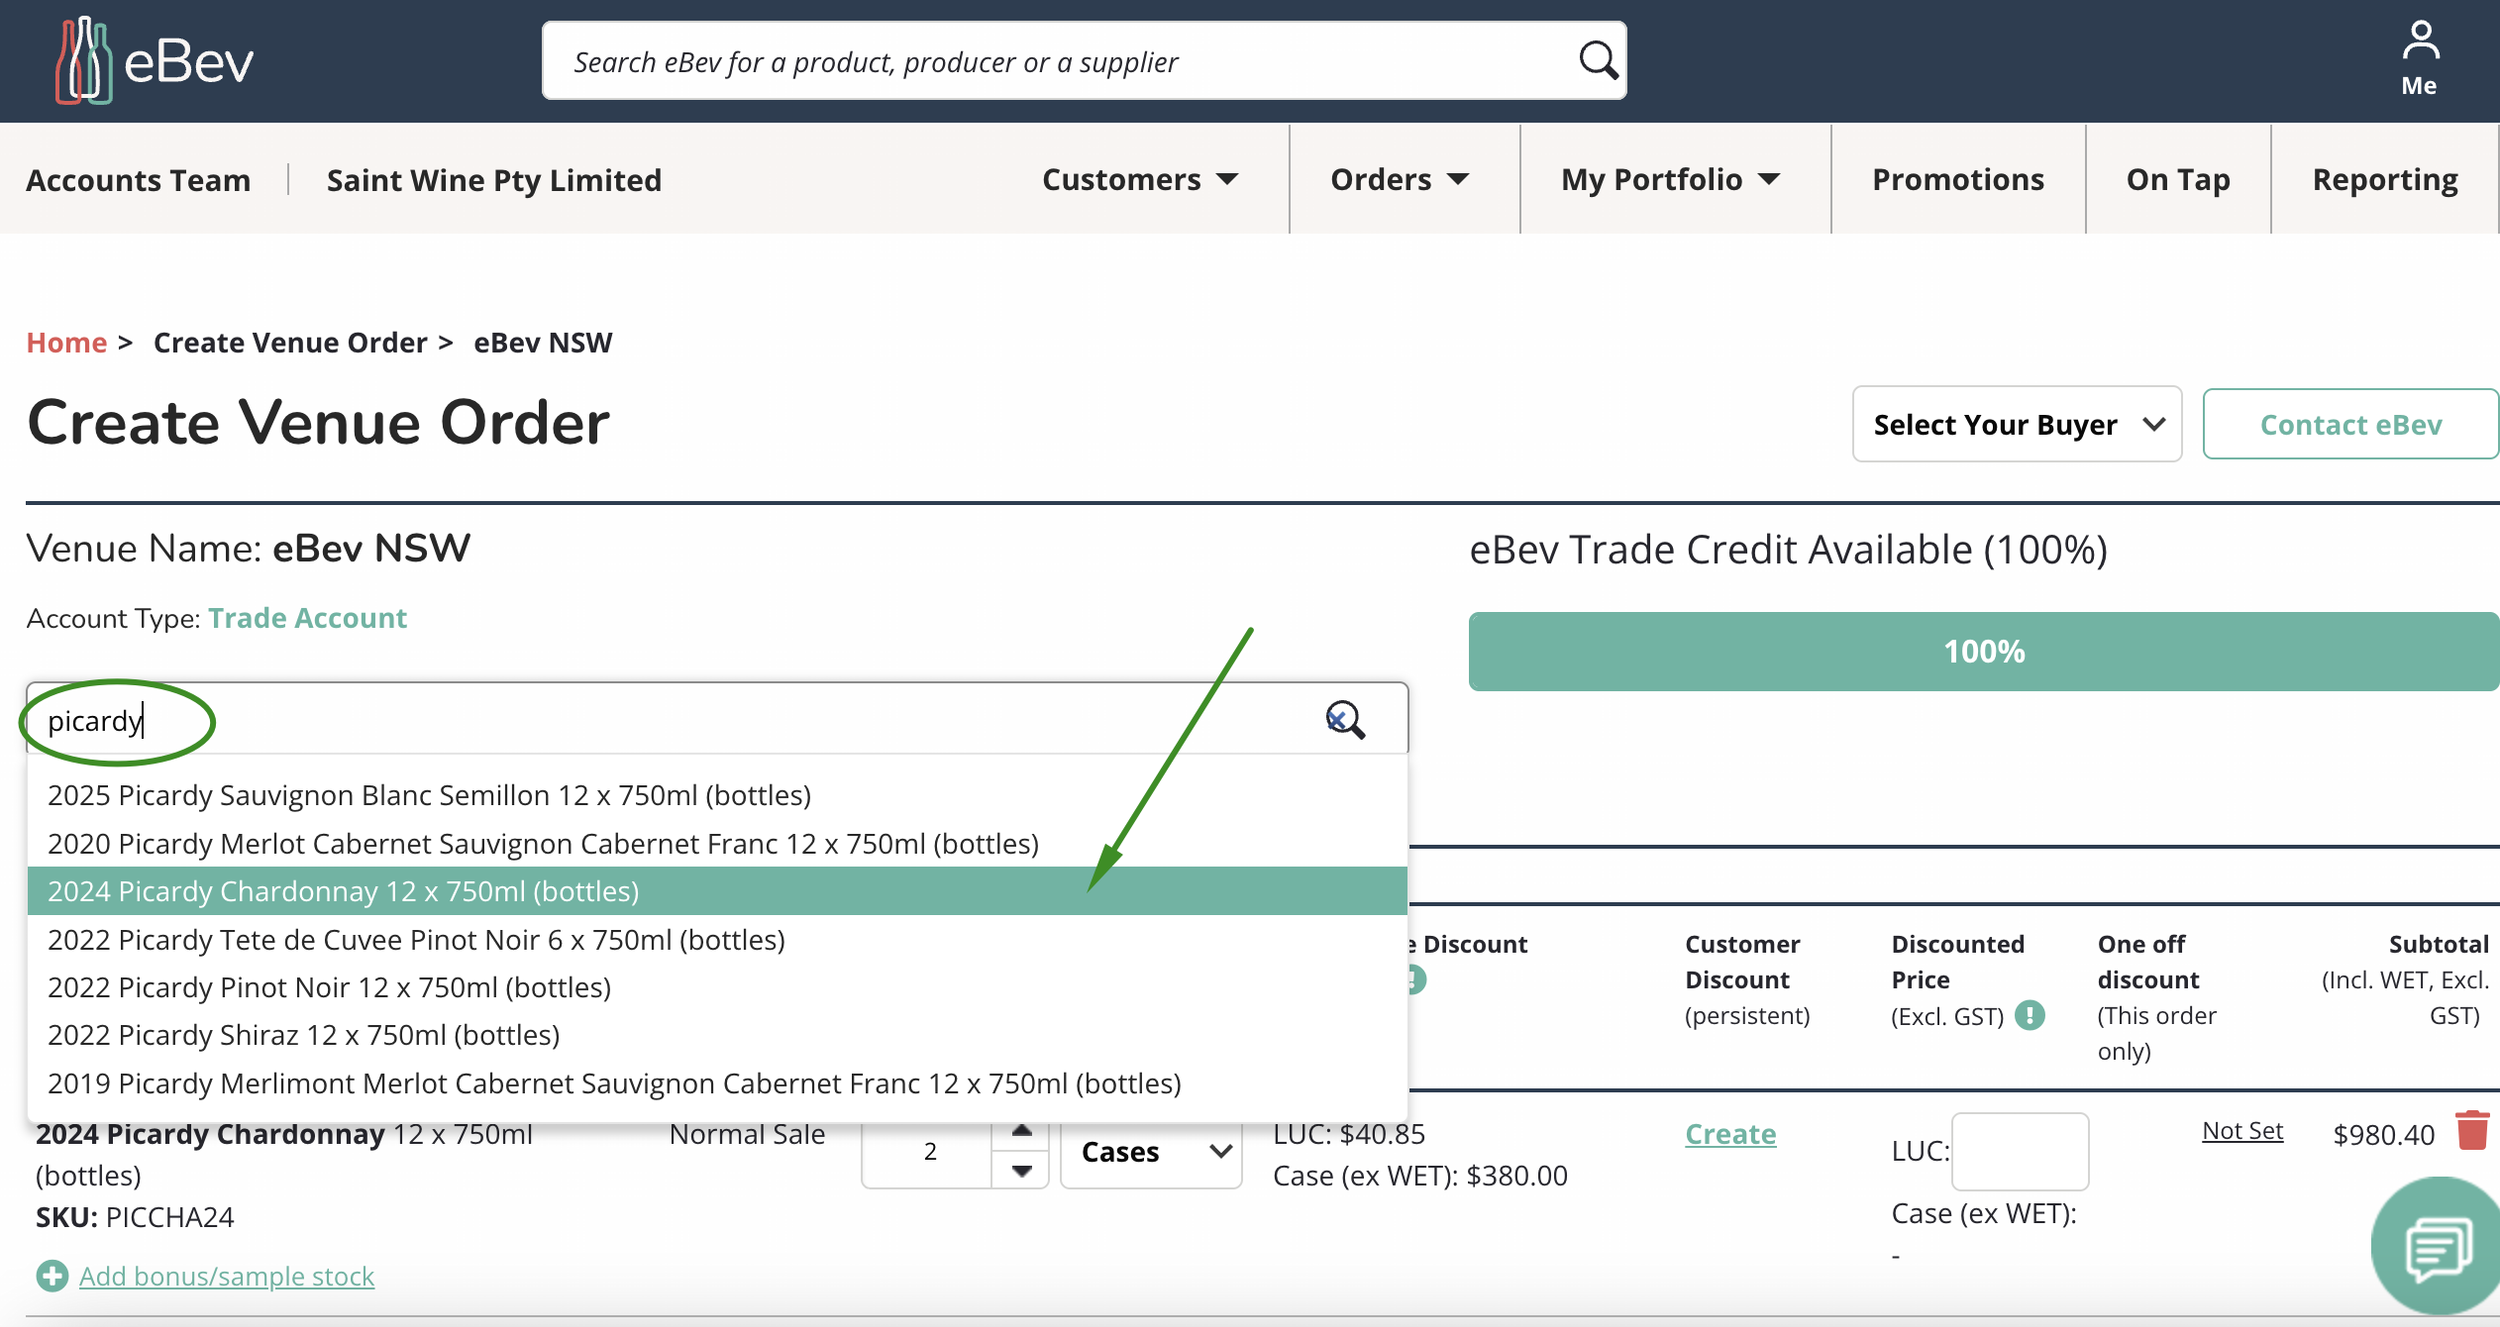Viewport: 2500px width, 1327px height.
Task: Expand the Customers menu
Action: [x=1139, y=180]
